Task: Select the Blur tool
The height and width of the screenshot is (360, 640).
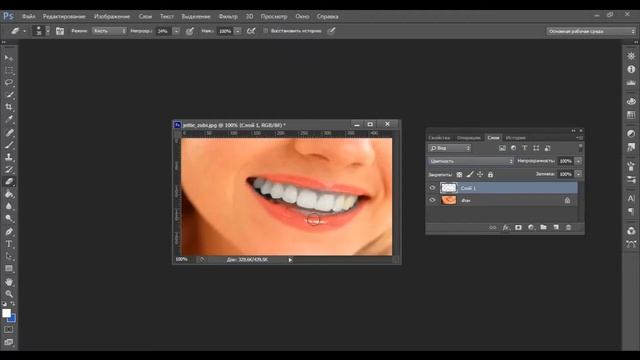Action: pyautogui.click(x=9, y=207)
